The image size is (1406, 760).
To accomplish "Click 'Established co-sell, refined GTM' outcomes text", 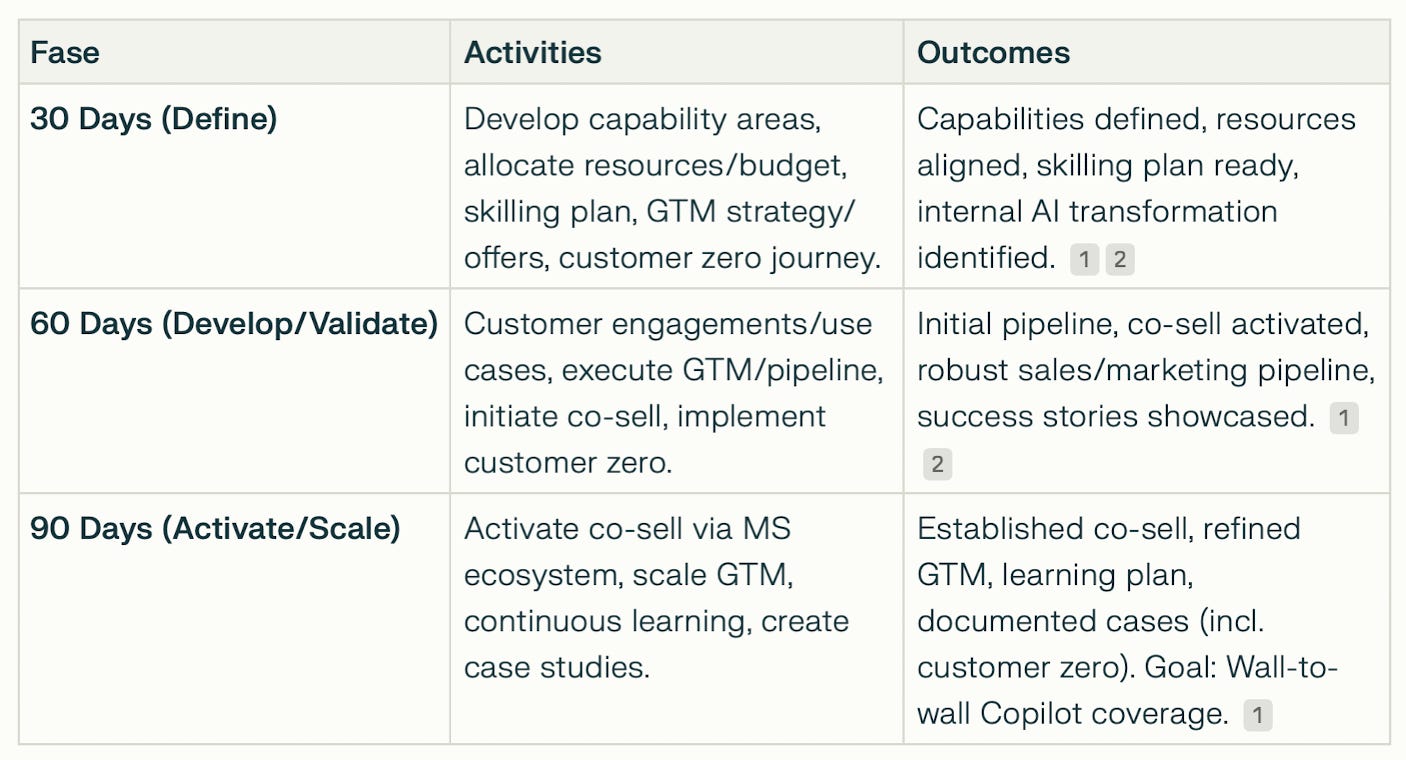I will (1108, 529).
